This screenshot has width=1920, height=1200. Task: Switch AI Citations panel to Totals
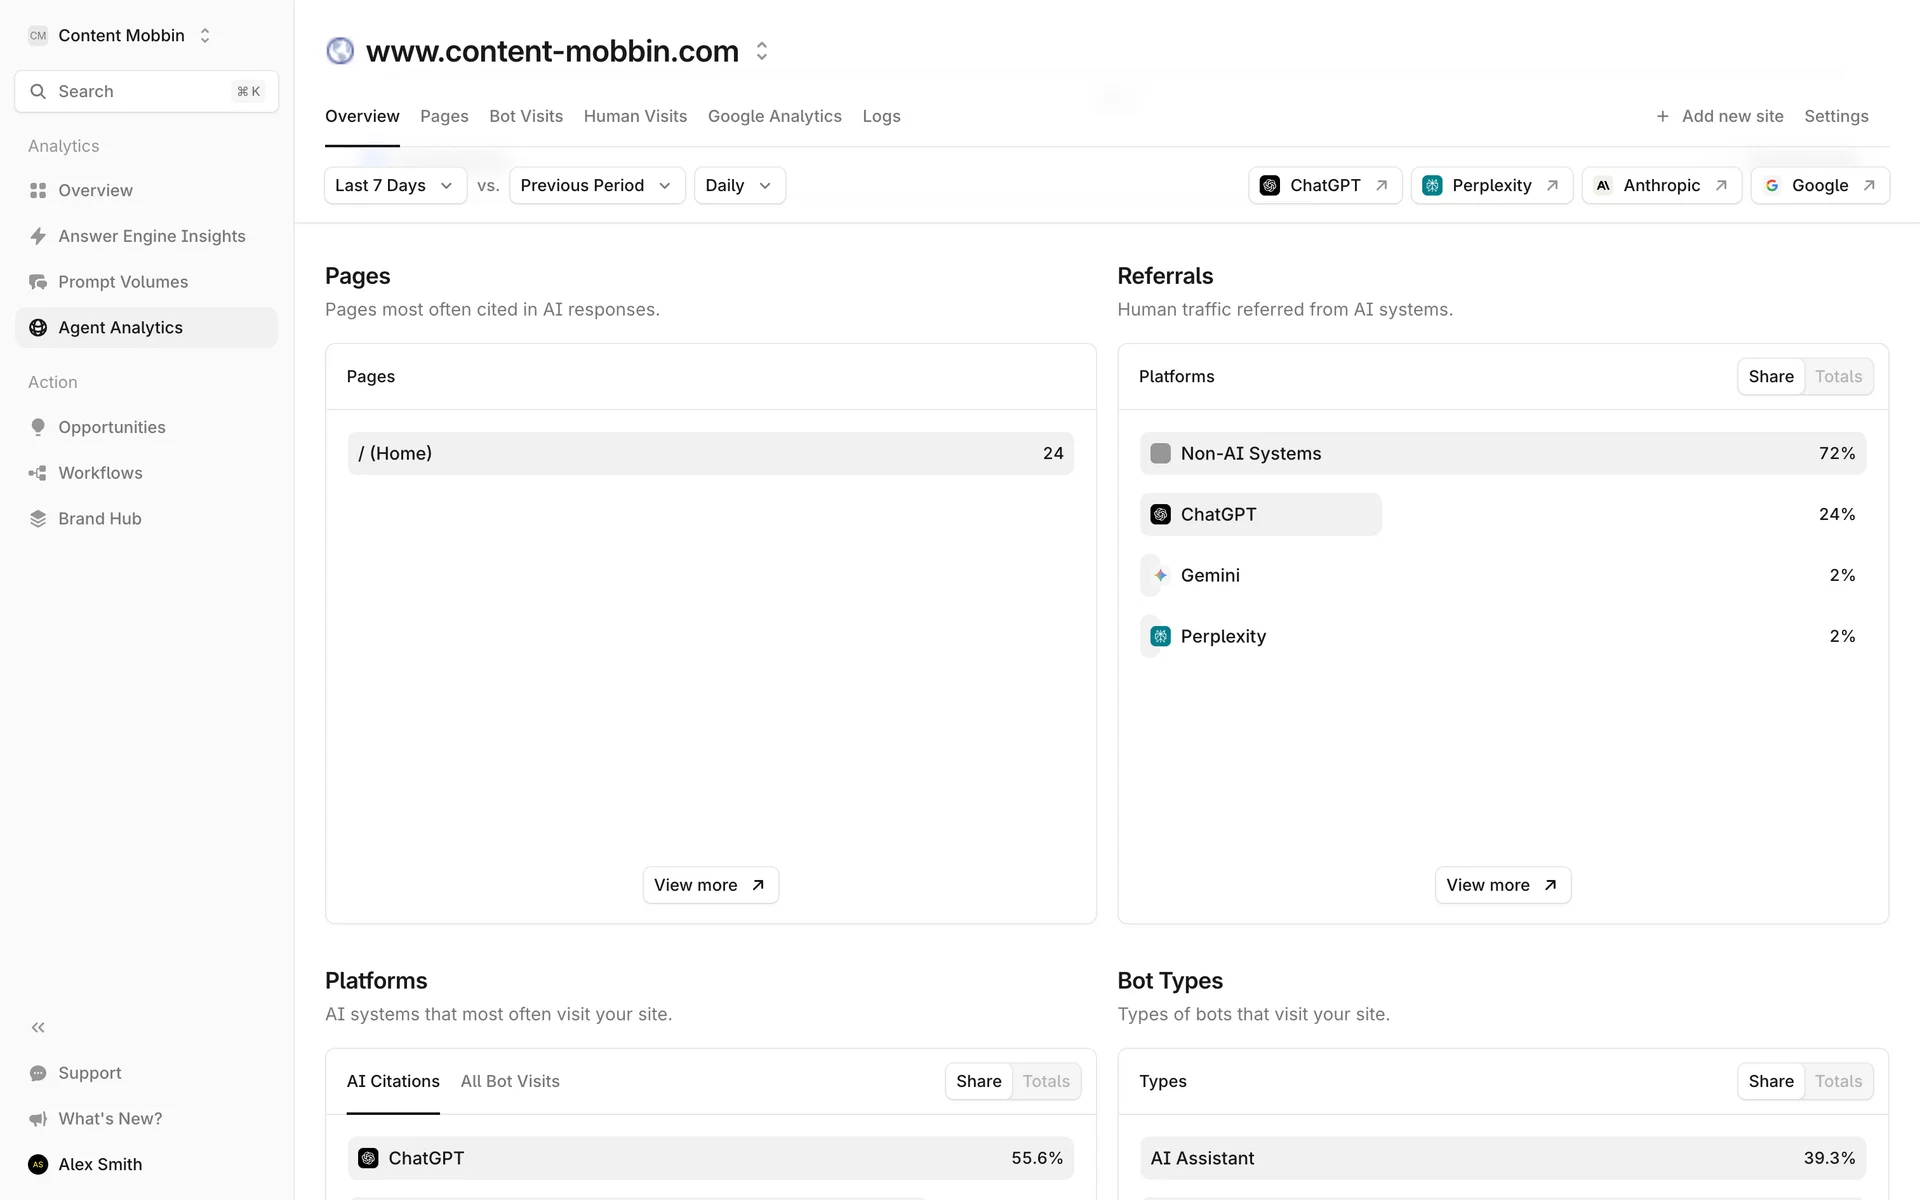tap(1046, 1081)
